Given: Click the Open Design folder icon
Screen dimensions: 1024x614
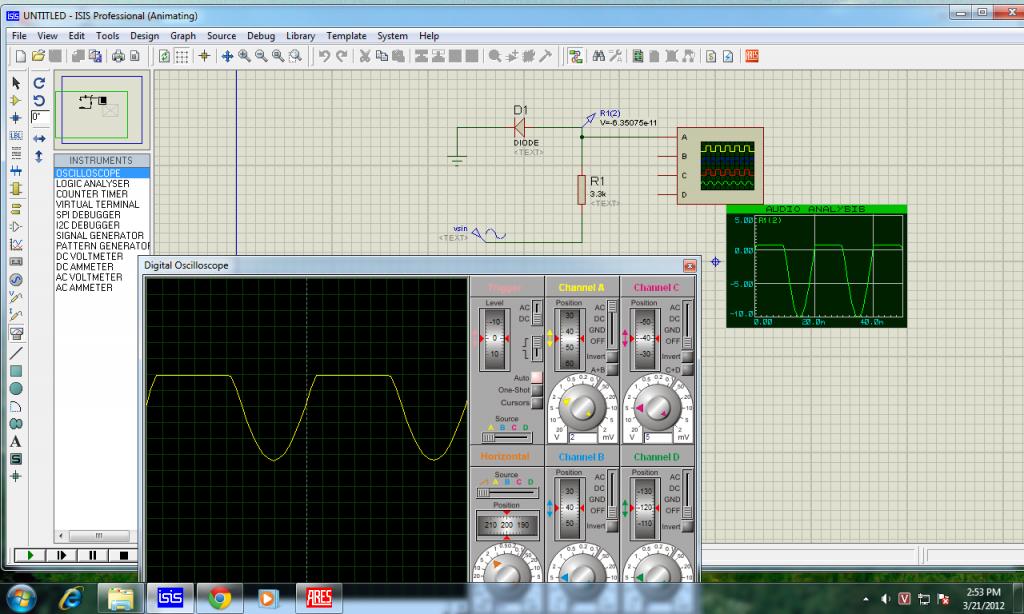Looking at the screenshot, I should (38, 56).
